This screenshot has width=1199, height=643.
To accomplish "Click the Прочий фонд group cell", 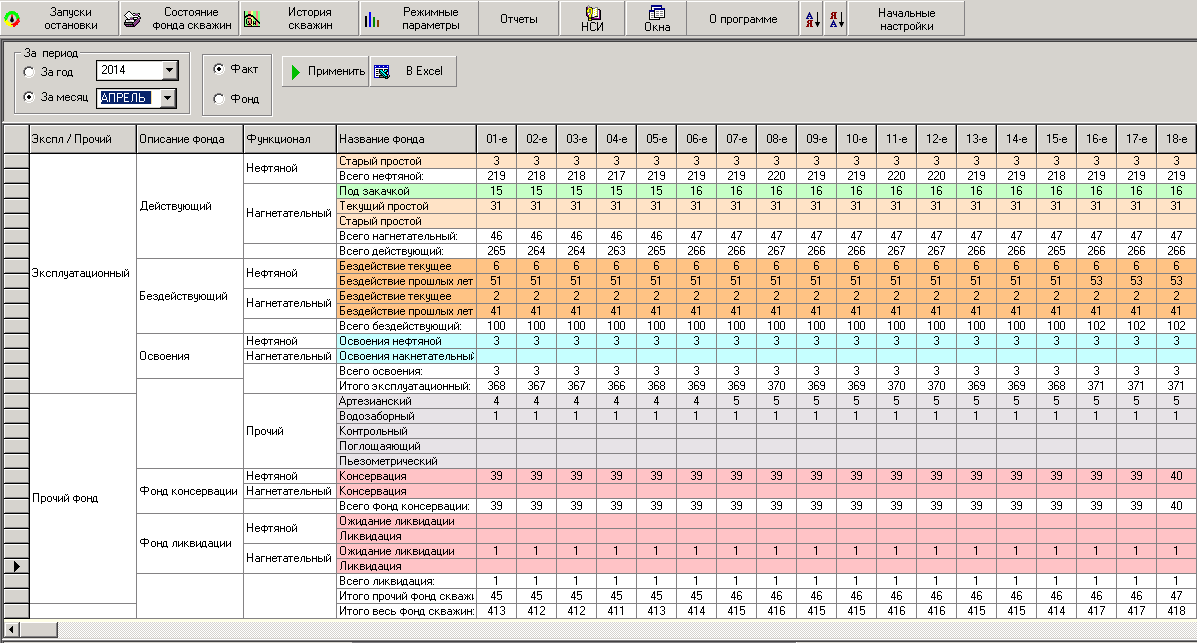I will click(x=83, y=498).
